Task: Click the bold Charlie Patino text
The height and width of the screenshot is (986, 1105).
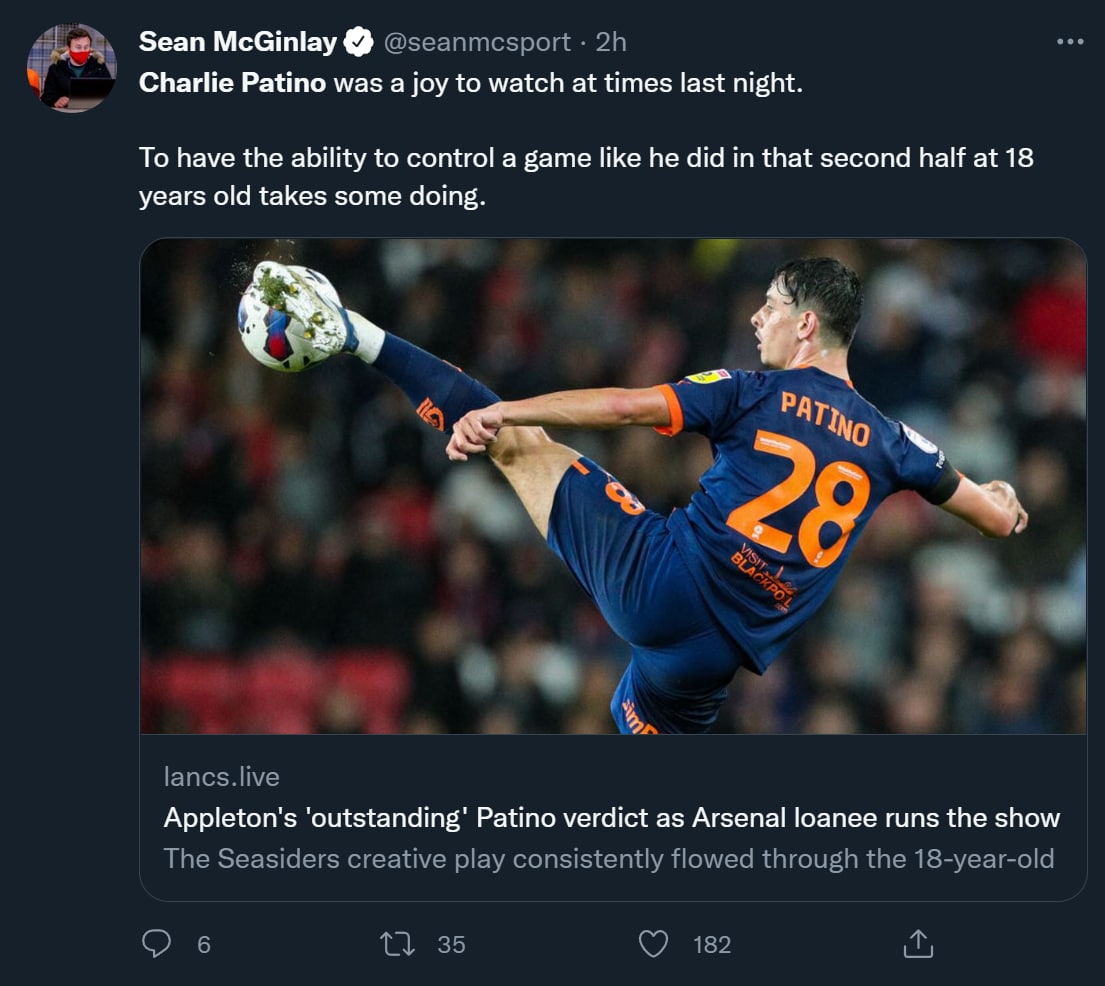Action: click(x=232, y=82)
